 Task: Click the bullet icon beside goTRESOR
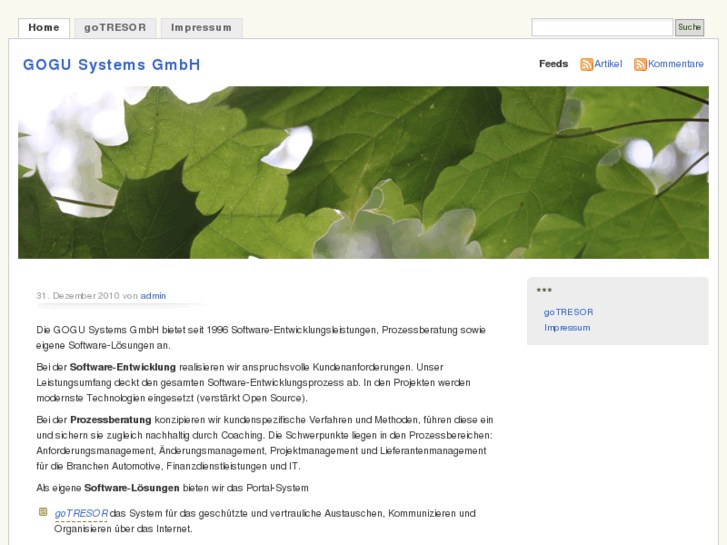[43, 512]
